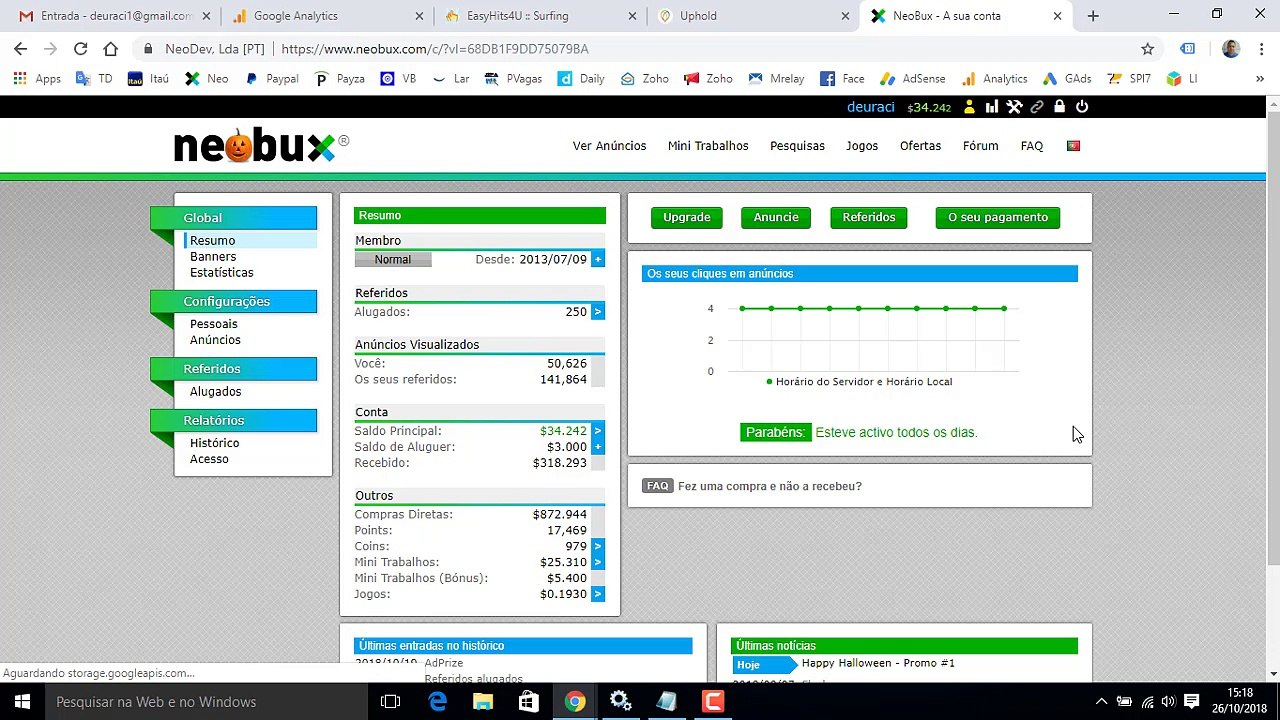This screenshot has width=1280, height=720.
Task: Launch Edge from the taskbar
Action: pyautogui.click(x=437, y=702)
